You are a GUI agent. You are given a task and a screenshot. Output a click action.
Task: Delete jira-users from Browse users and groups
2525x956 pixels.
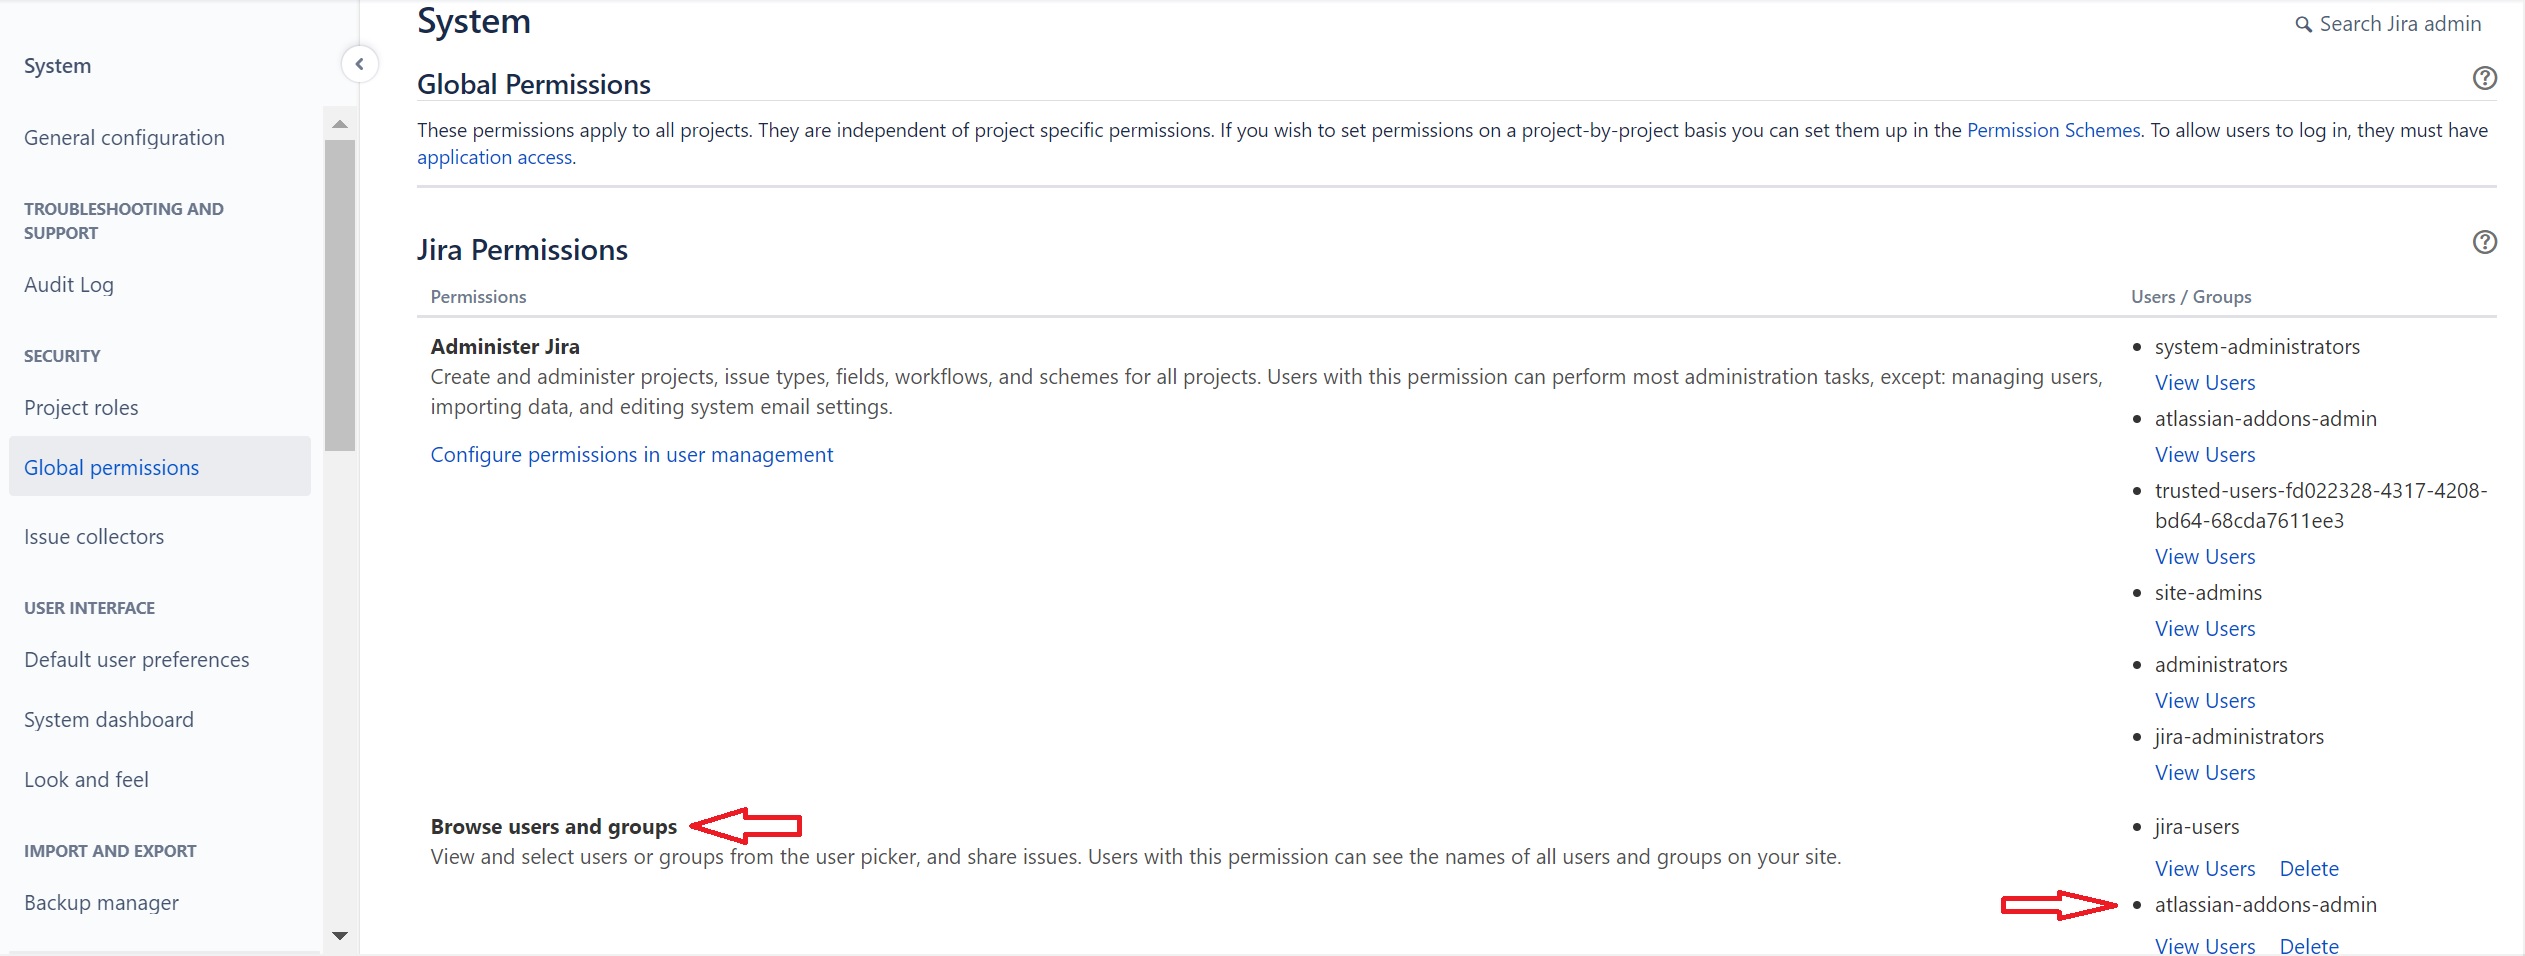coord(2308,868)
